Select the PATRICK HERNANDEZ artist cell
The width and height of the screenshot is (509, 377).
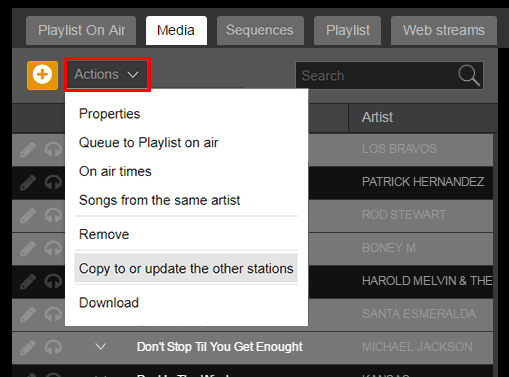coord(423,182)
